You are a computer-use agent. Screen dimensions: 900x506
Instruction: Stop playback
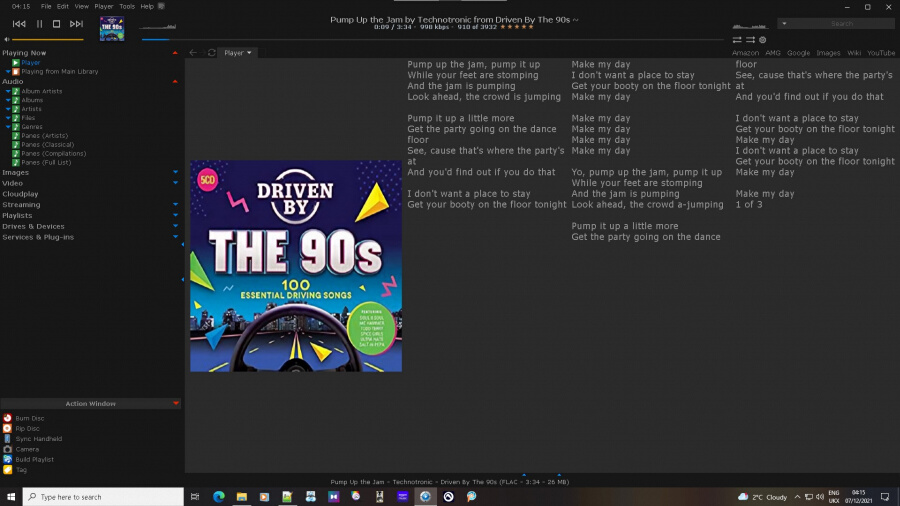(56, 24)
